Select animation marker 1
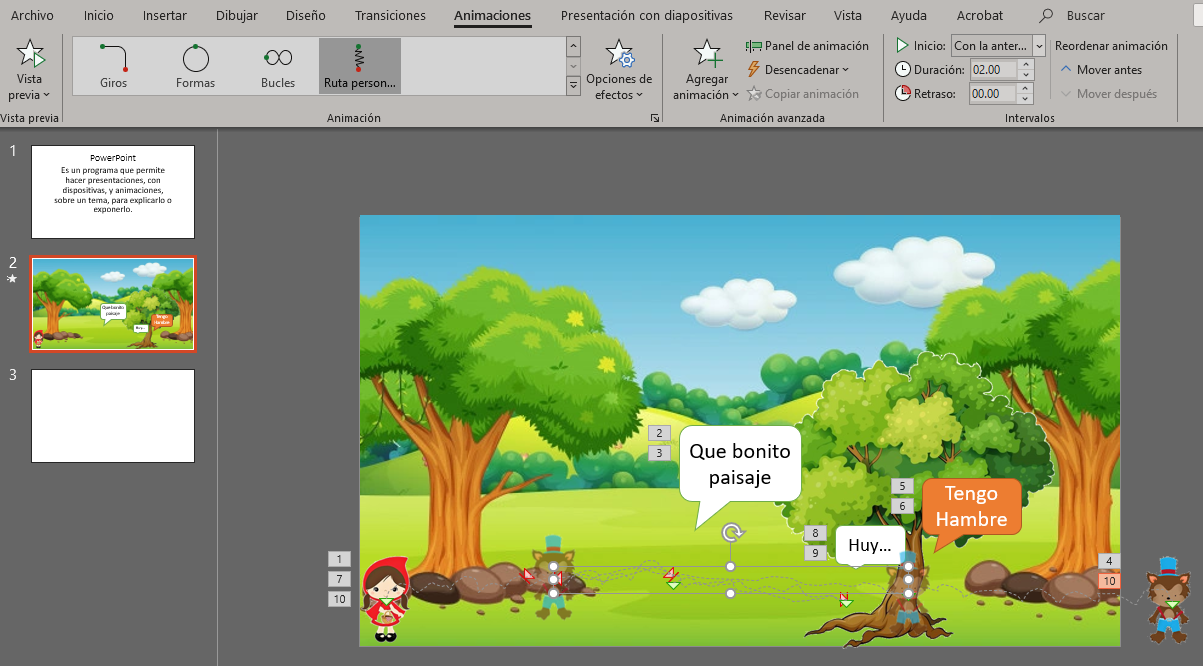This screenshot has height=666, width=1203. click(340, 559)
